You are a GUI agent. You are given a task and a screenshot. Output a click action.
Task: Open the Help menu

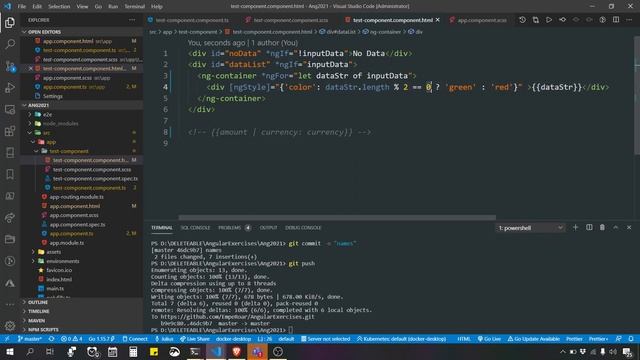pos(157,7)
